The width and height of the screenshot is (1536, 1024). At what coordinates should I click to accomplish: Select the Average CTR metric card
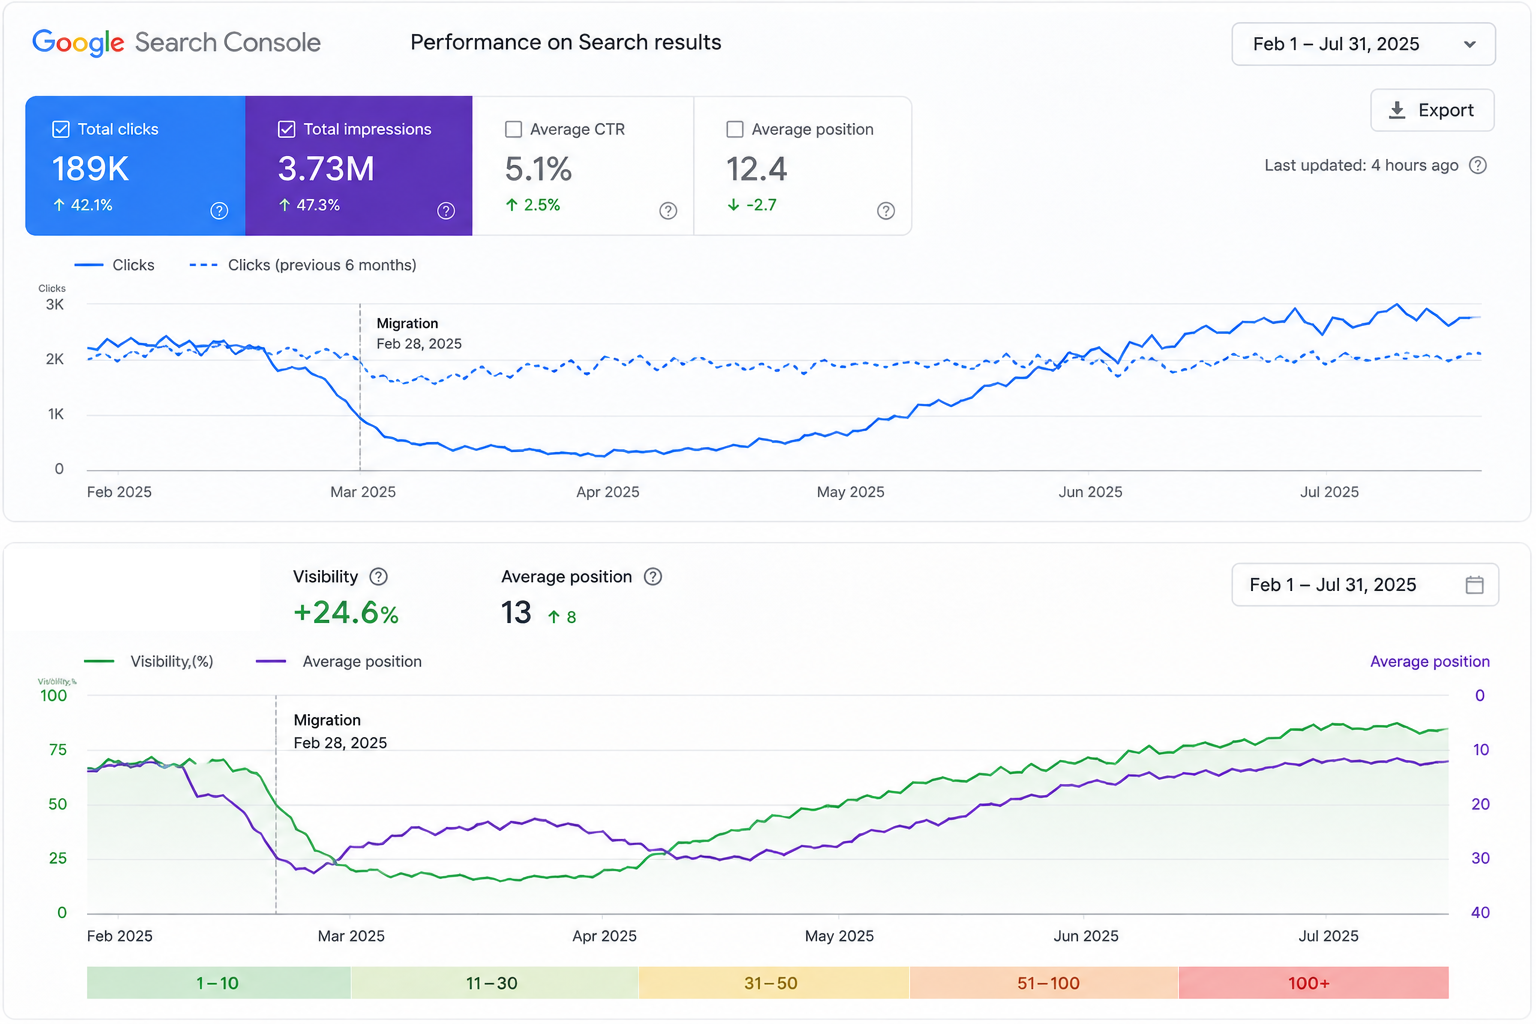[x=583, y=166]
